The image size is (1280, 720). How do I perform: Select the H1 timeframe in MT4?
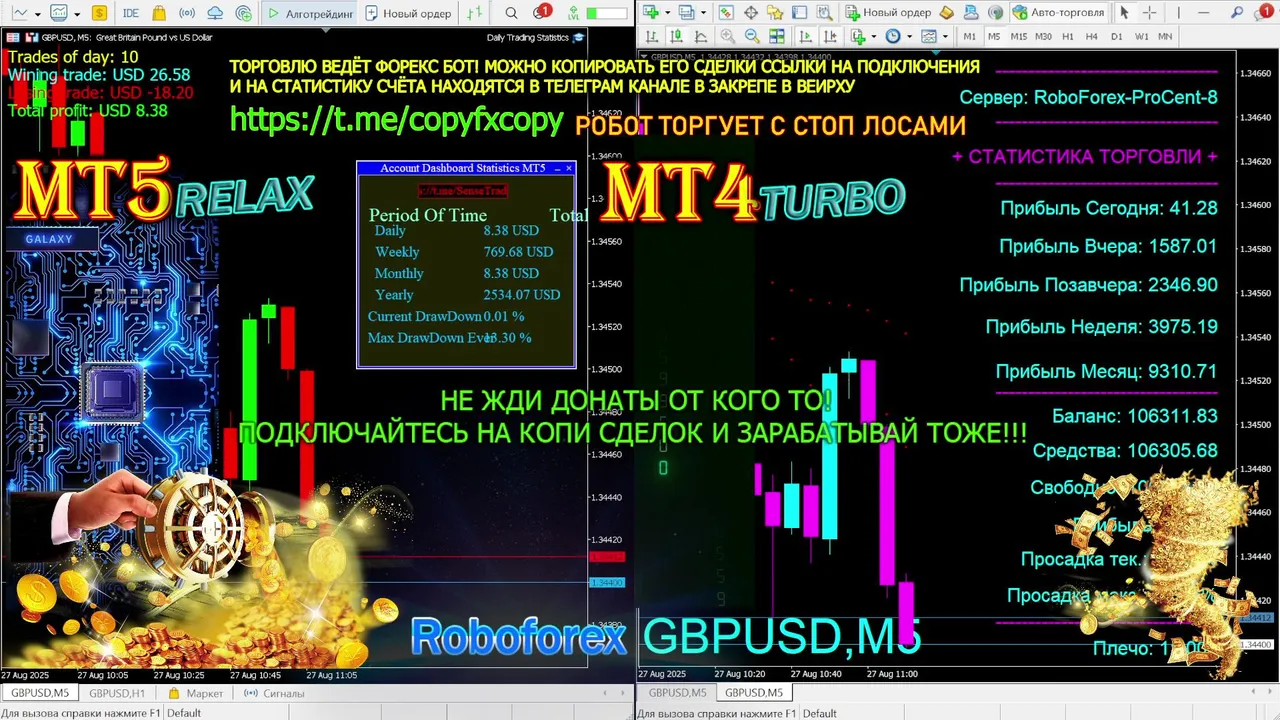point(1067,36)
